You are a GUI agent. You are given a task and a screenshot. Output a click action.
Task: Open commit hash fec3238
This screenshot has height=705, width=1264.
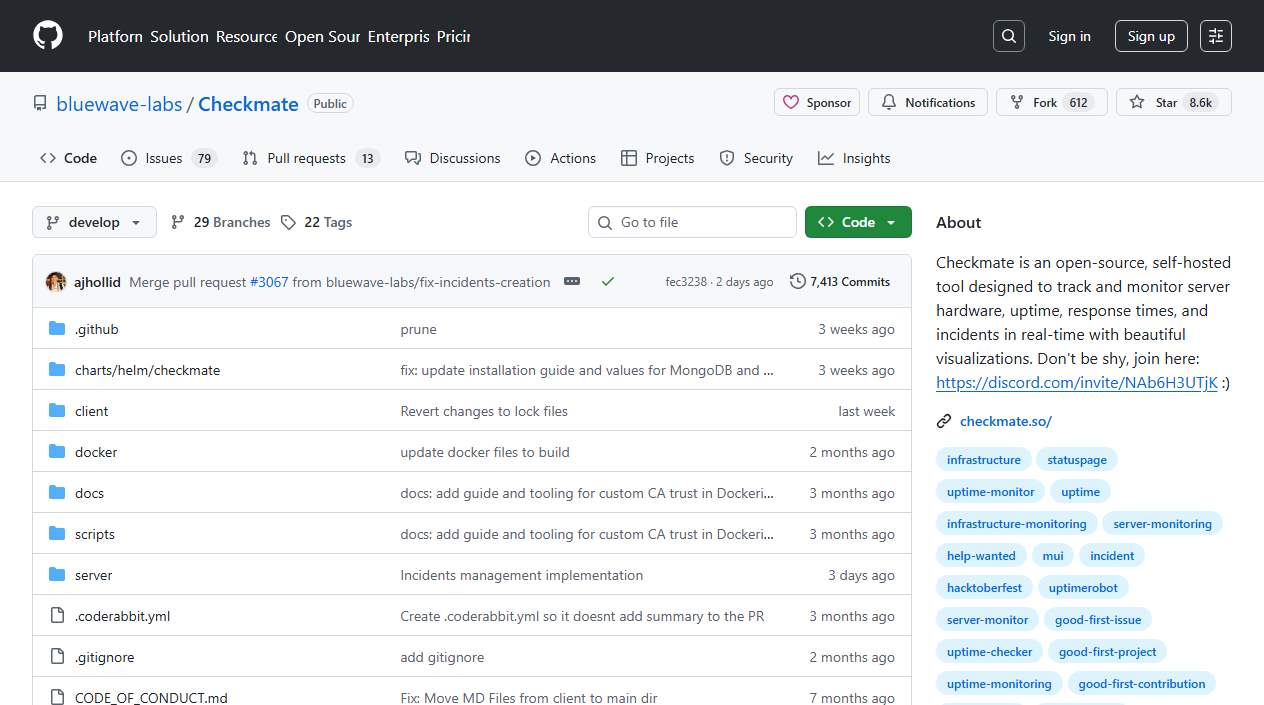tap(687, 282)
